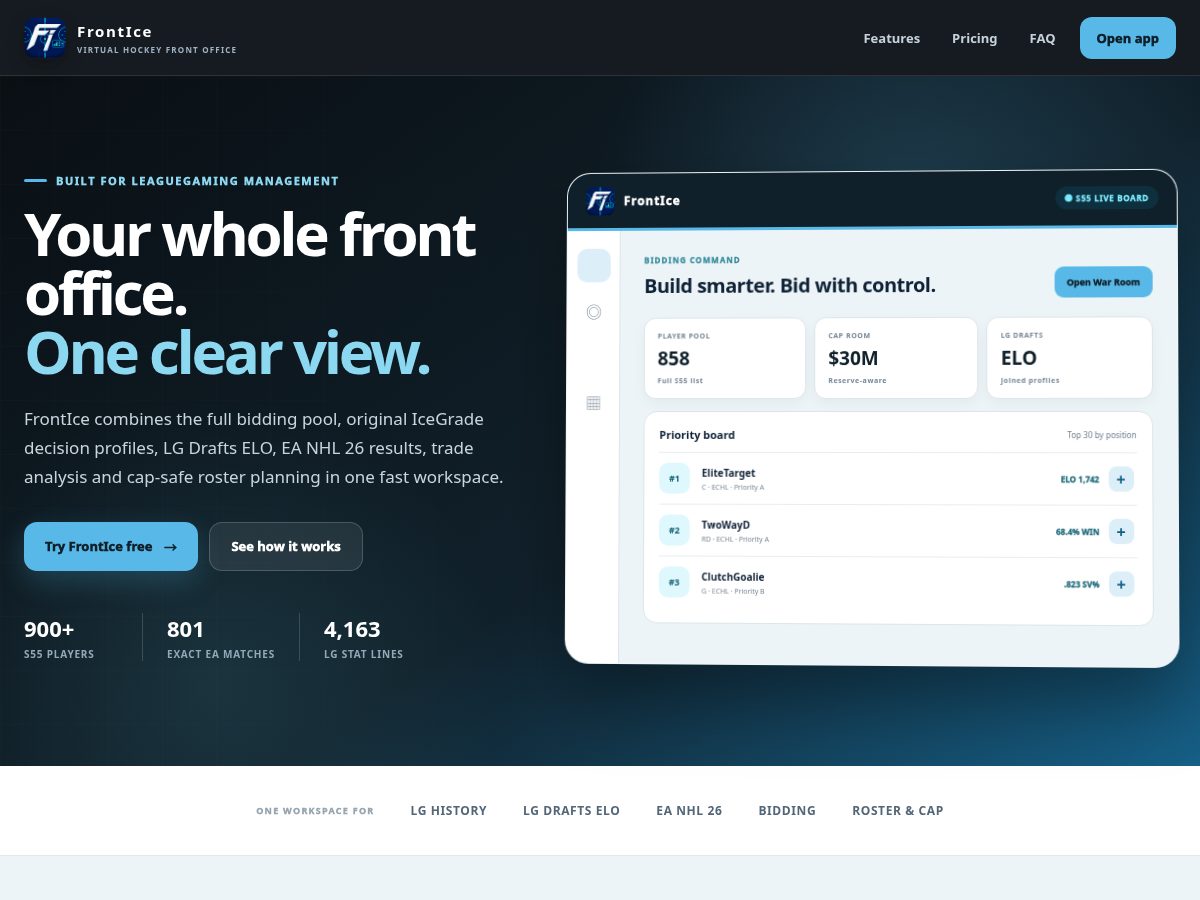Add ClutchGoalie with its plus icon

(1121, 584)
